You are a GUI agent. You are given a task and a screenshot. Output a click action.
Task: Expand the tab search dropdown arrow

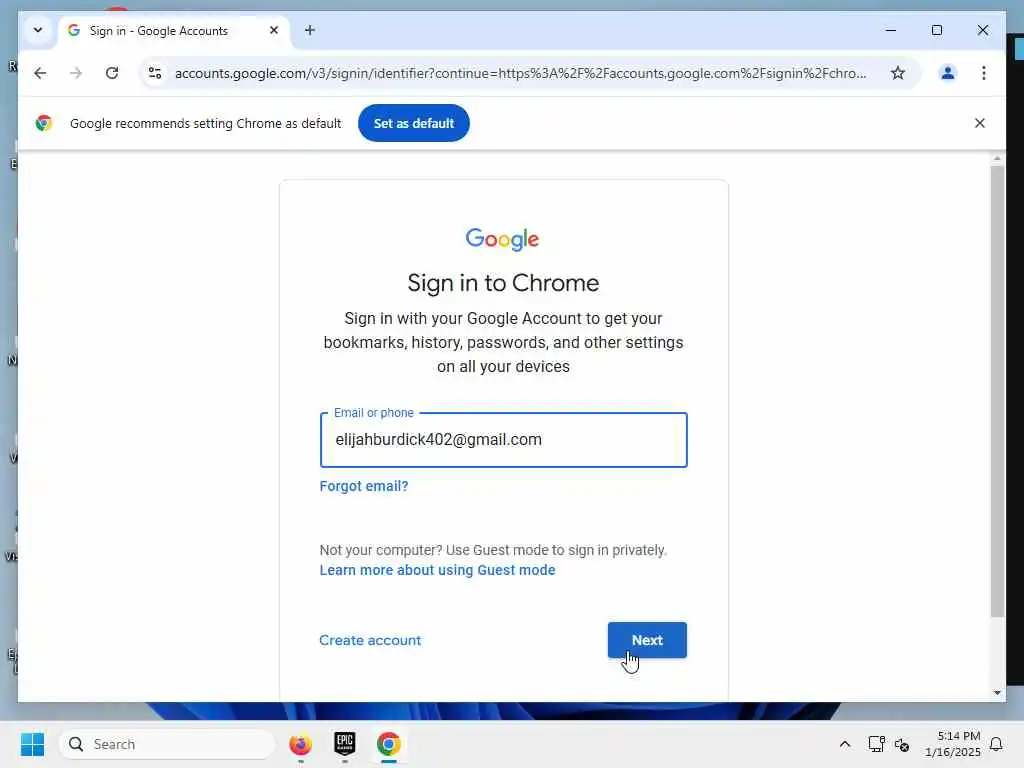[x=38, y=30]
